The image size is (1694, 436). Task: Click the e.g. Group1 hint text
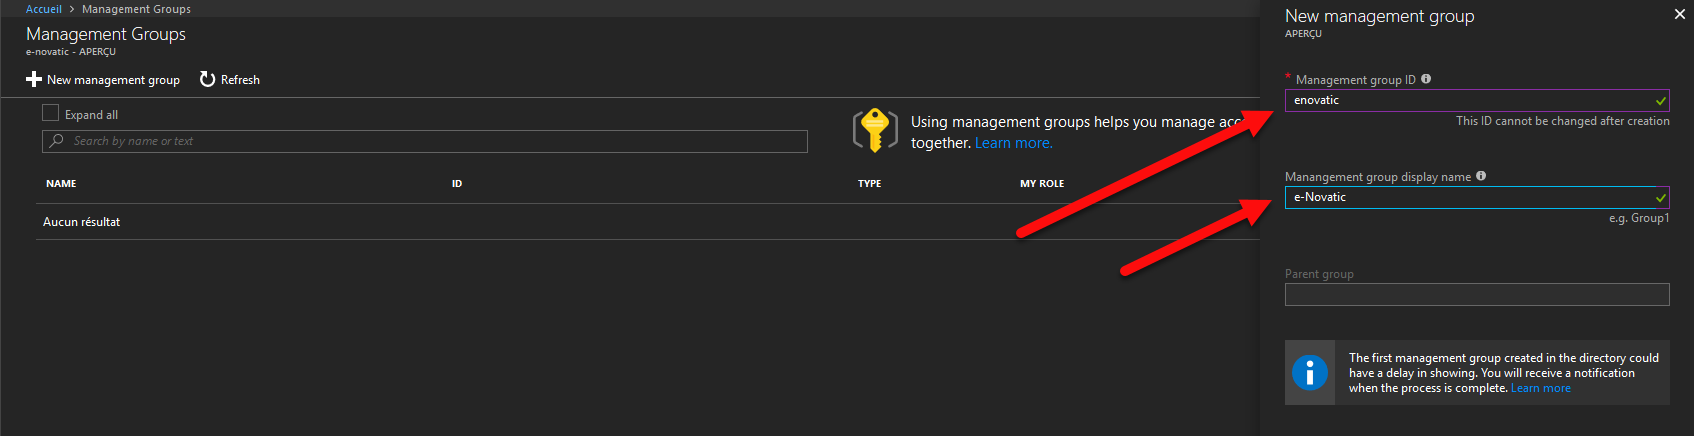(1639, 218)
